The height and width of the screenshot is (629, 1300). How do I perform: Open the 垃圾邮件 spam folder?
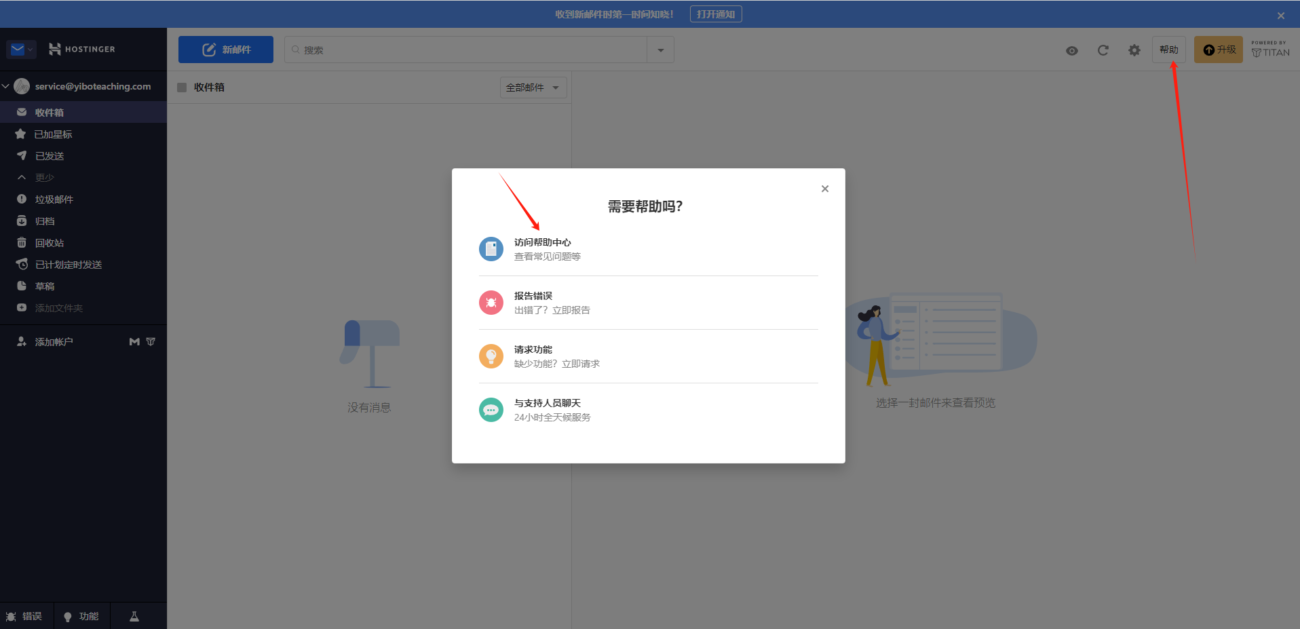[x=83, y=199]
